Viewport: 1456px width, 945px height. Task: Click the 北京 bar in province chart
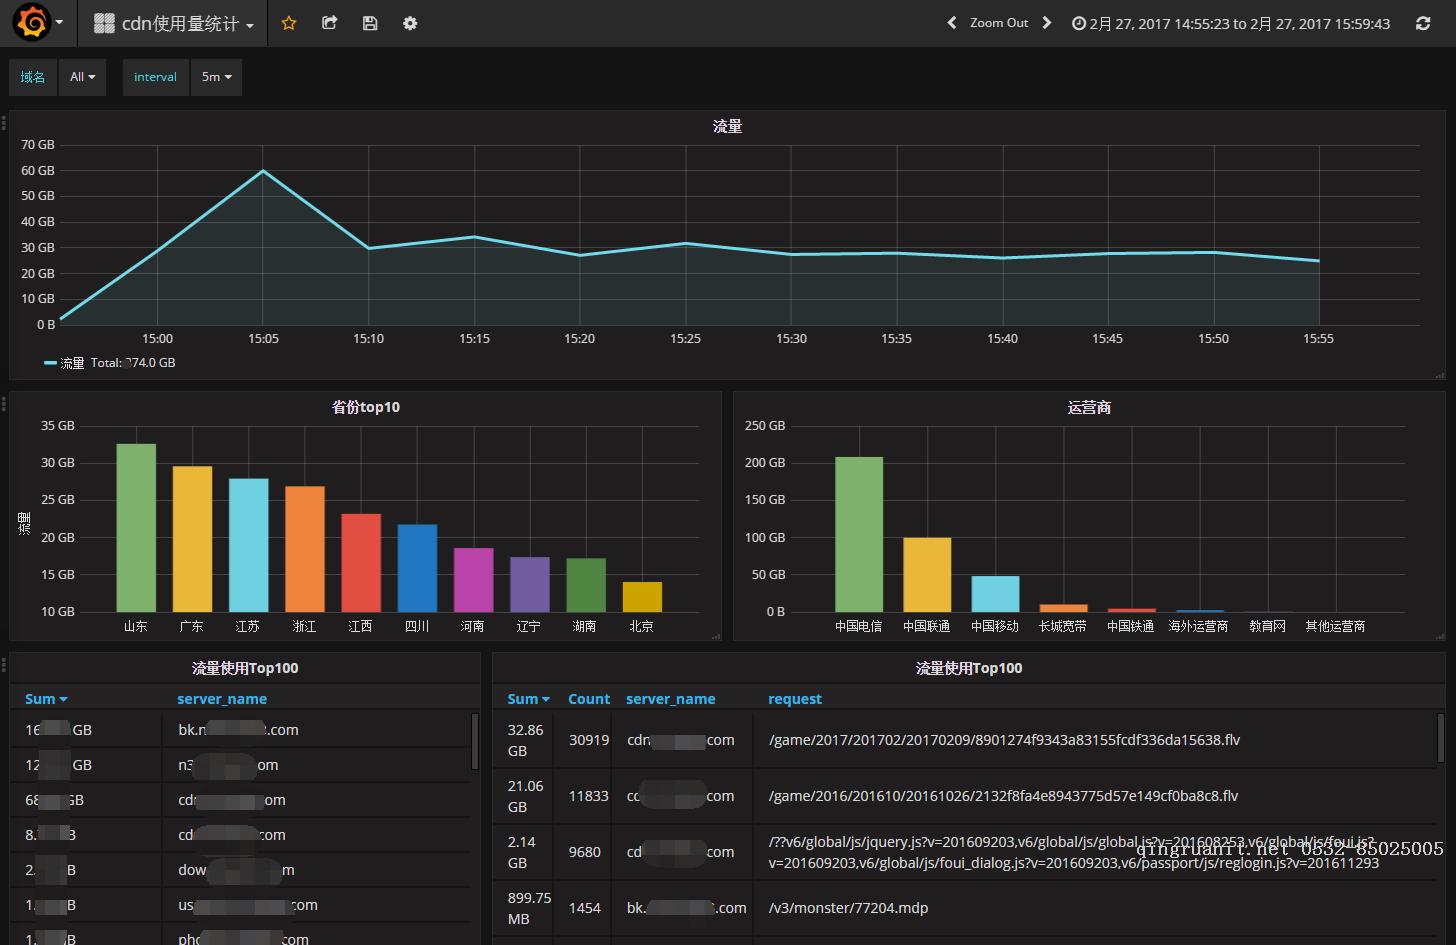tap(642, 597)
